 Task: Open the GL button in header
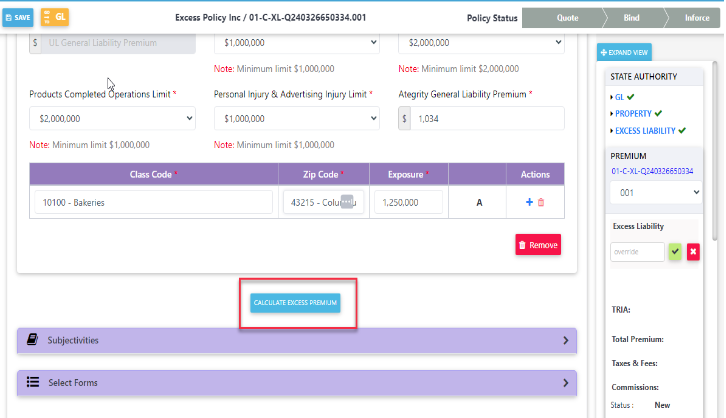(55, 17)
